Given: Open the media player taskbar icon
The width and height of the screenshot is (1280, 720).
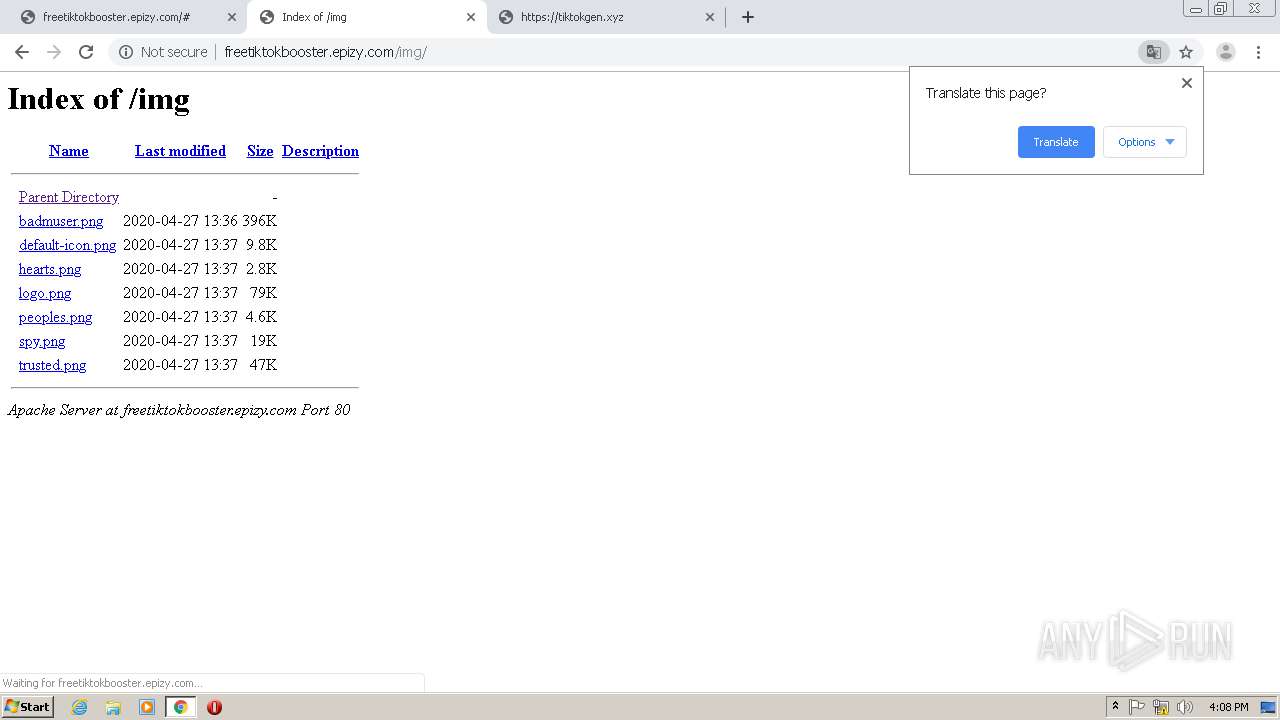Looking at the screenshot, I should [x=147, y=707].
